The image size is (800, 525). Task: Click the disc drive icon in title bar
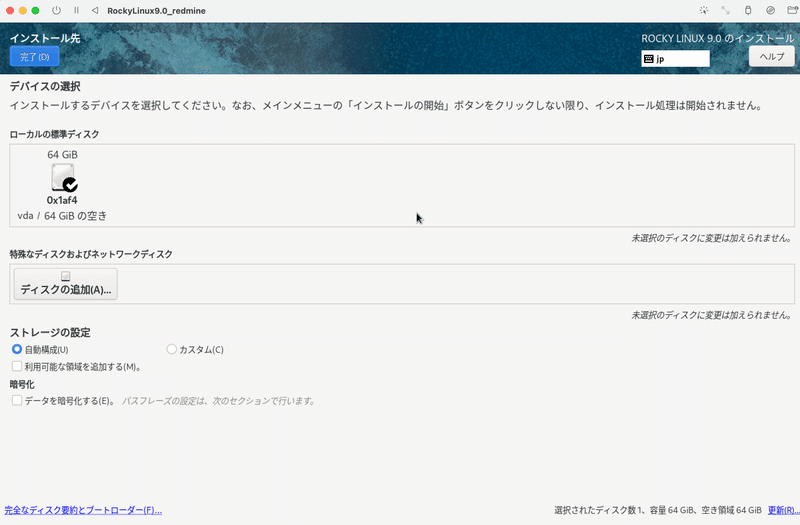click(770, 10)
